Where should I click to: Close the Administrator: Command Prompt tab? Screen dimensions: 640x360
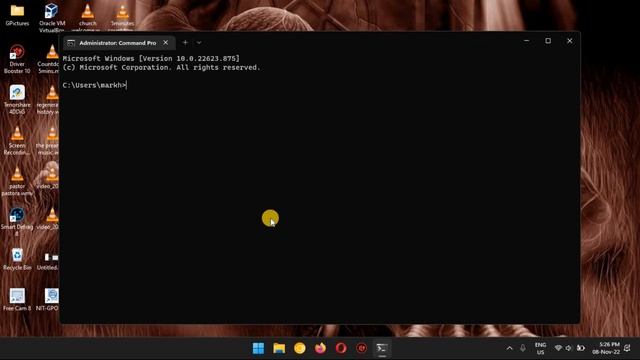165,42
